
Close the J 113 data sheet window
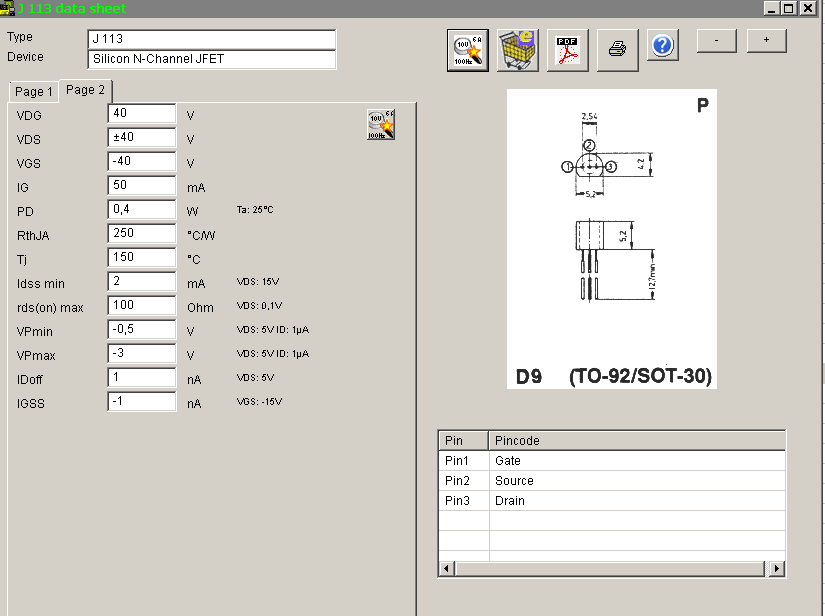click(x=808, y=8)
